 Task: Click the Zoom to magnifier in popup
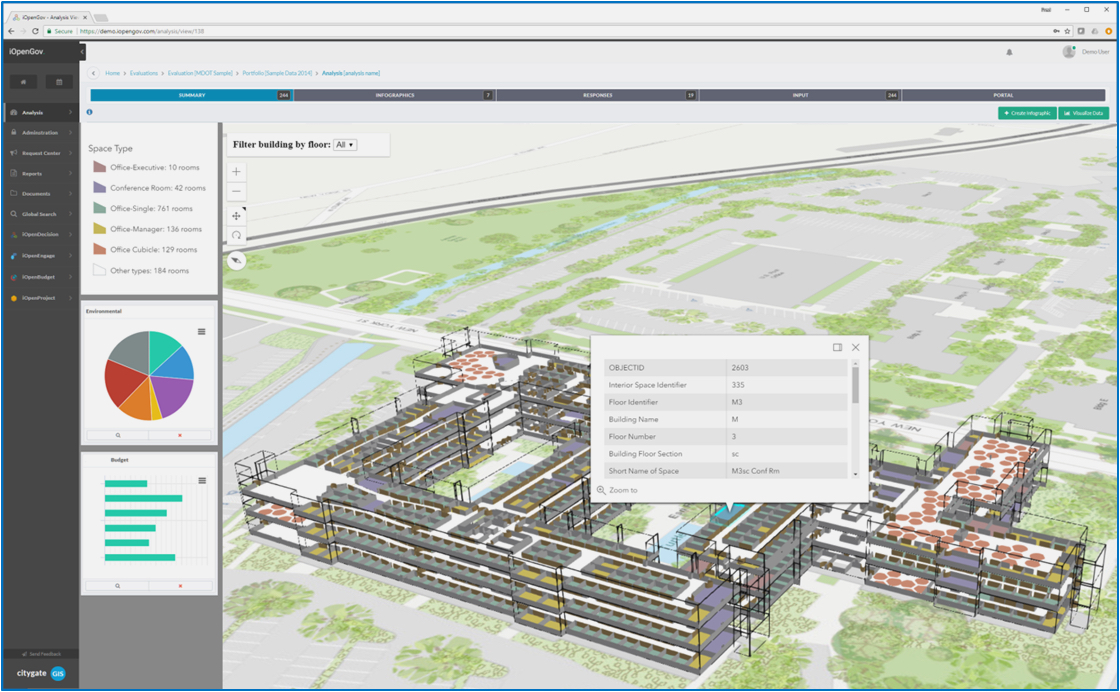[x=601, y=490]
